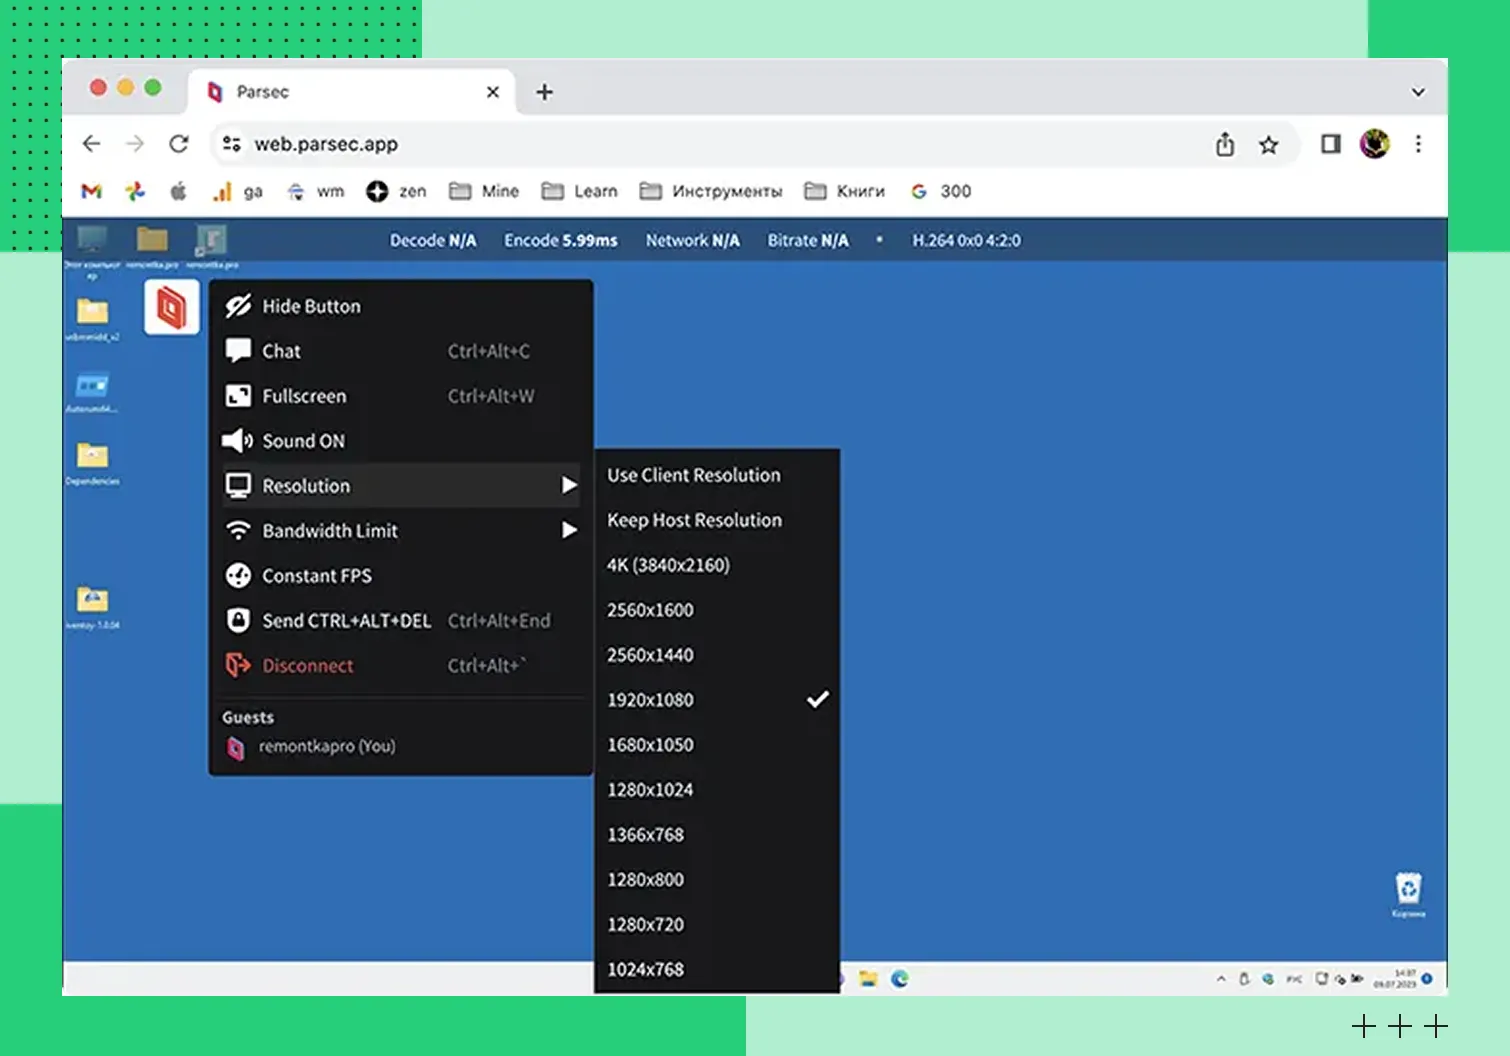Click the Send CTRL+ALT+DEL lock icon

(x=238, y=620)
